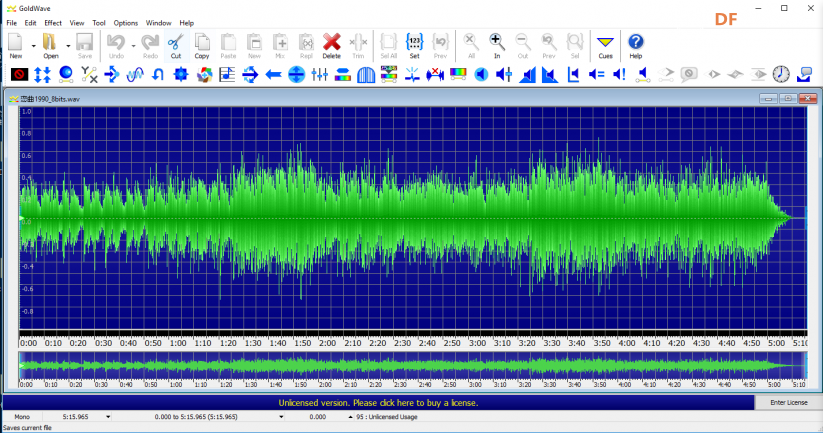823x433 pixels.
Task: Open the Tool menu
Action: point(99,23)
